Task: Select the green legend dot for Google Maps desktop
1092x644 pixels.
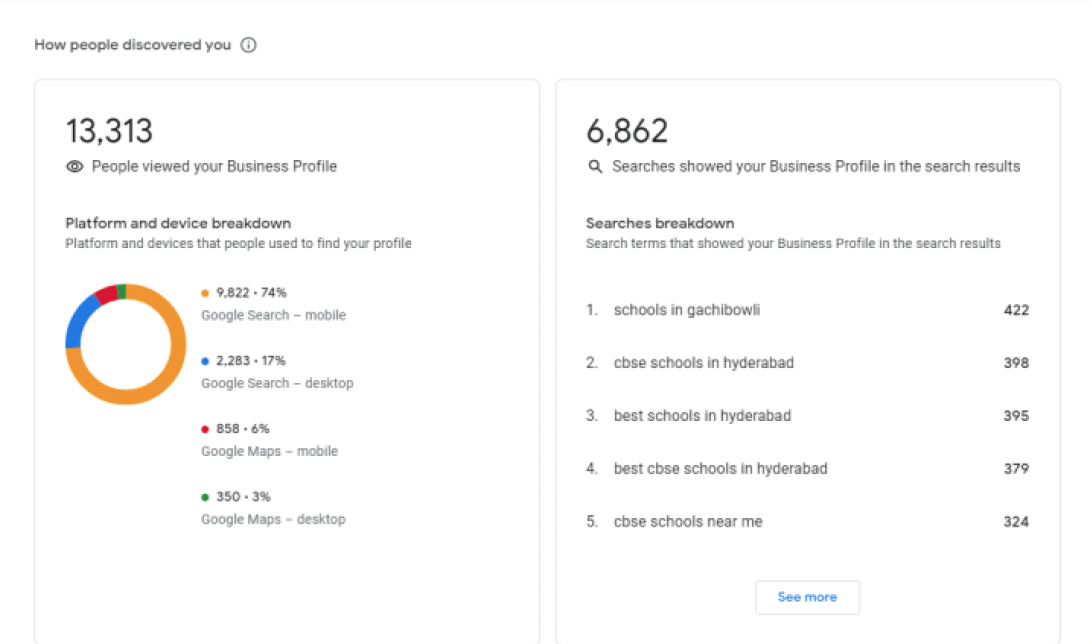Action: 205,496
